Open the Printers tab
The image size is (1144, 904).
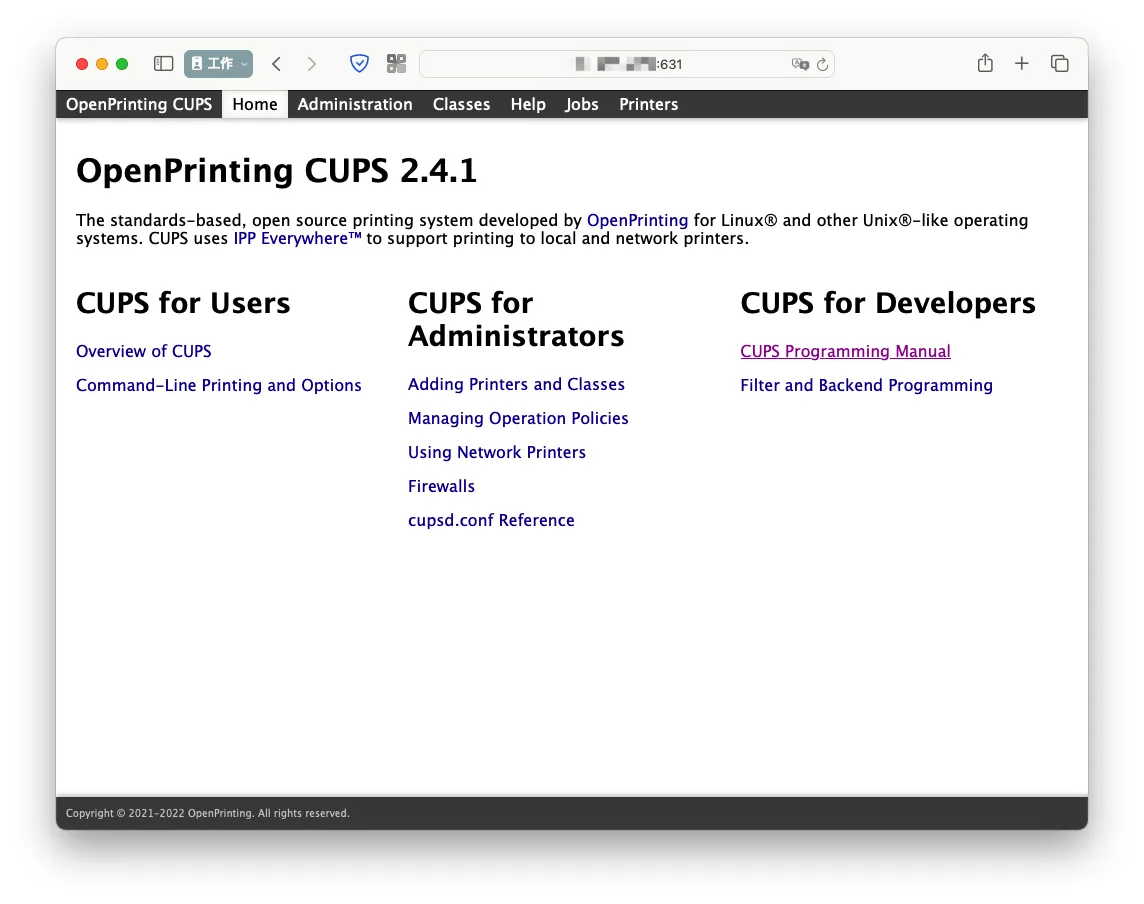648,104
